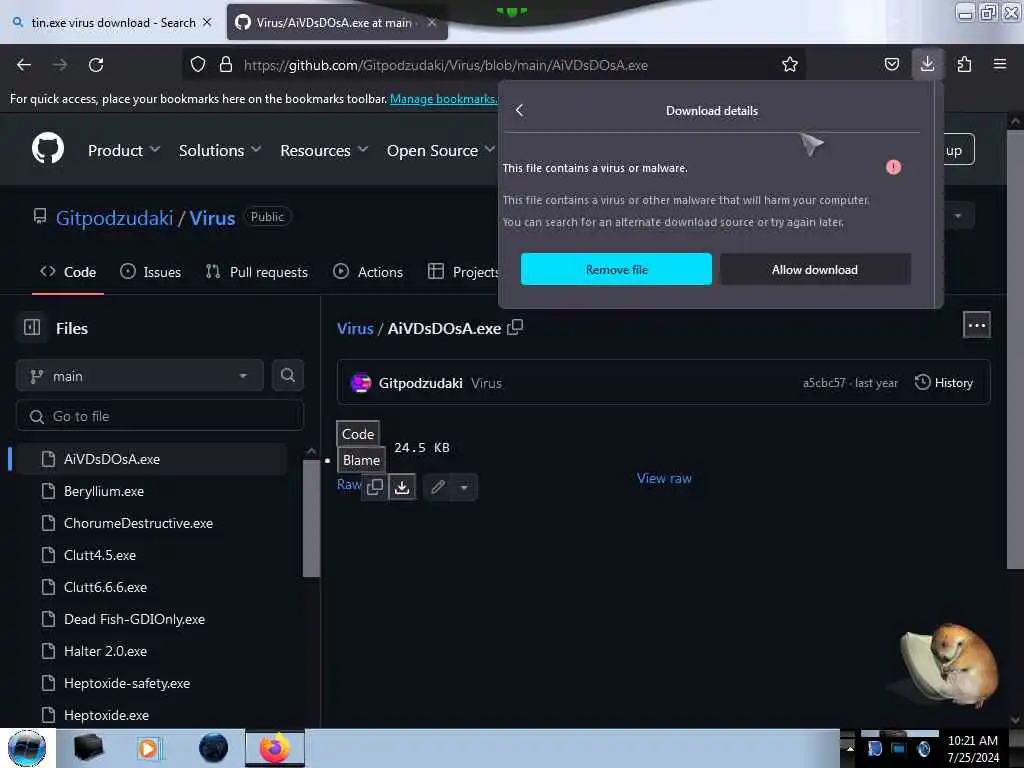The image size is (1024, 768).
Task: Open Clutt4.5.exe in the file tree
Action: tap(100, 554)
